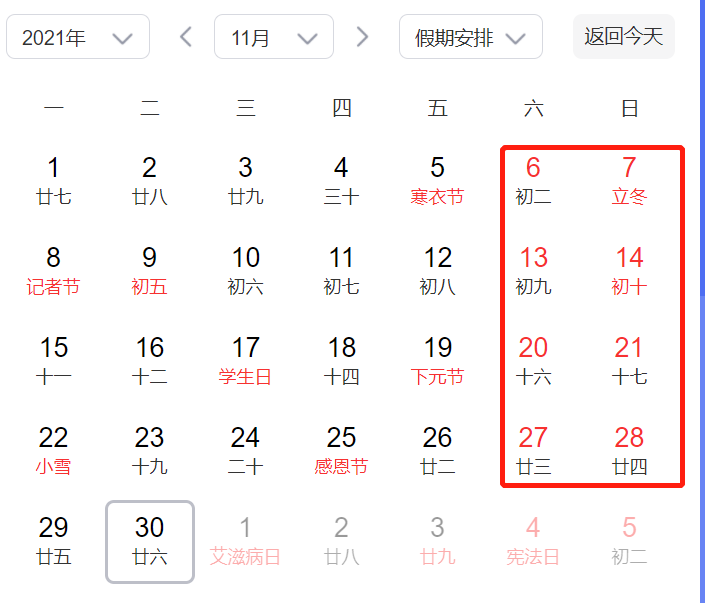Select November 5 寒衣节
This screenshot has width=705, height=603.
point(438,180)
